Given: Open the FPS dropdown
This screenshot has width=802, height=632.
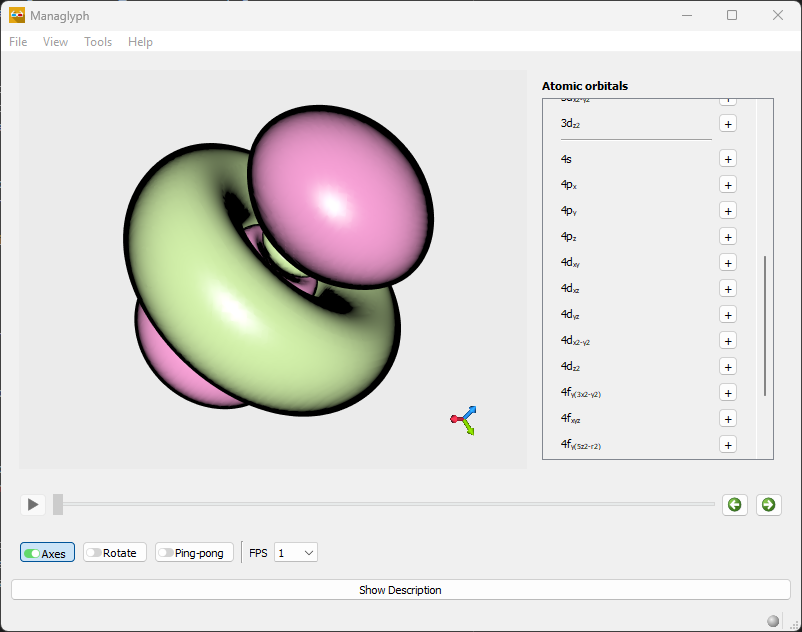Looking at the screenshot, I should [296, 553].
